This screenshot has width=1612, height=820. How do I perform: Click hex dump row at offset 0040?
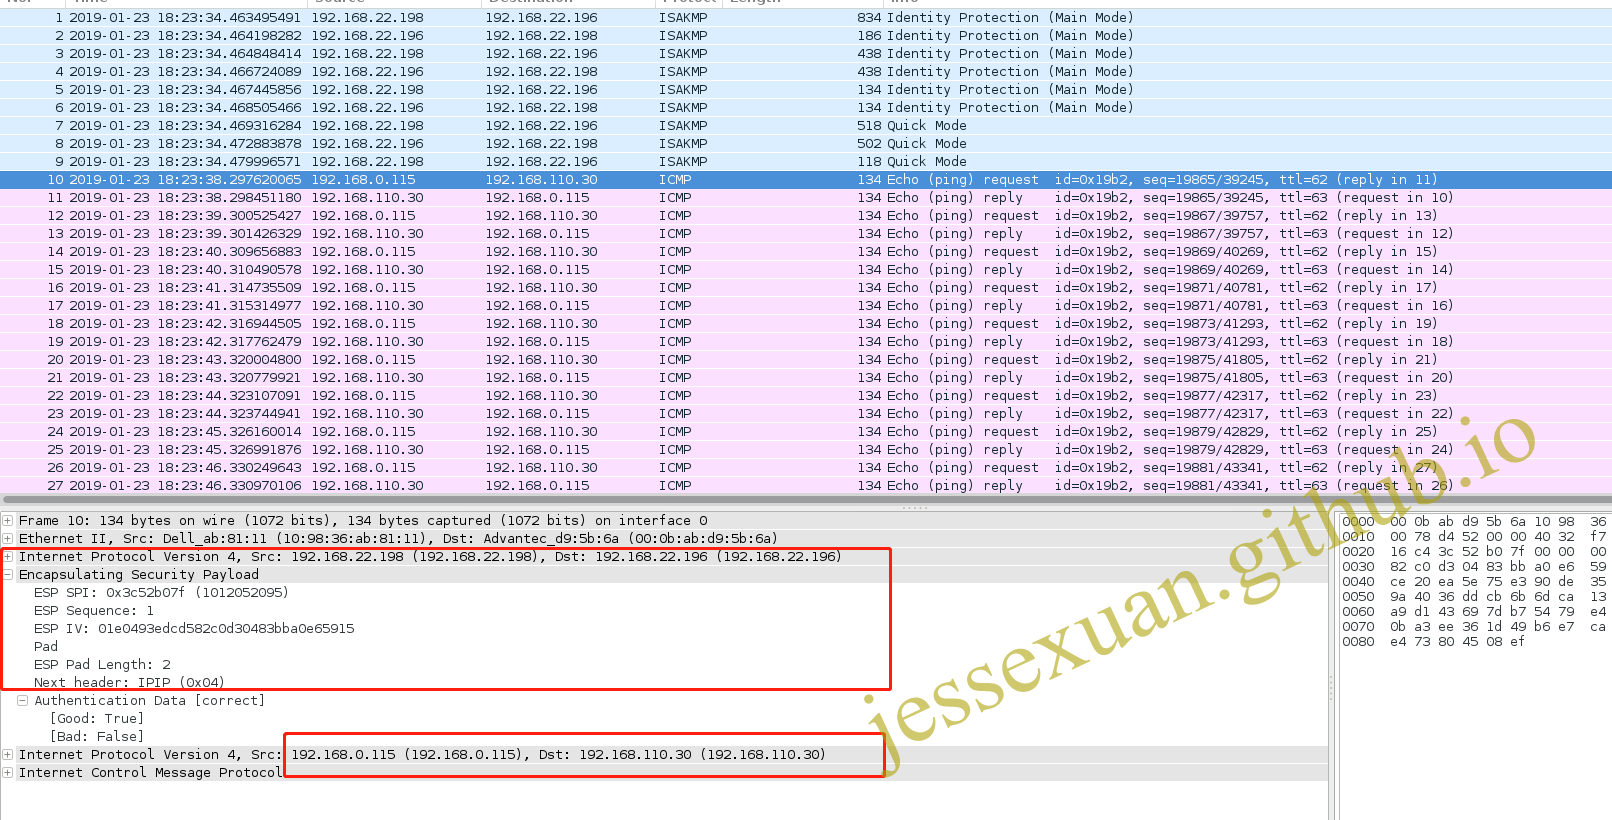pos(1474,581)
